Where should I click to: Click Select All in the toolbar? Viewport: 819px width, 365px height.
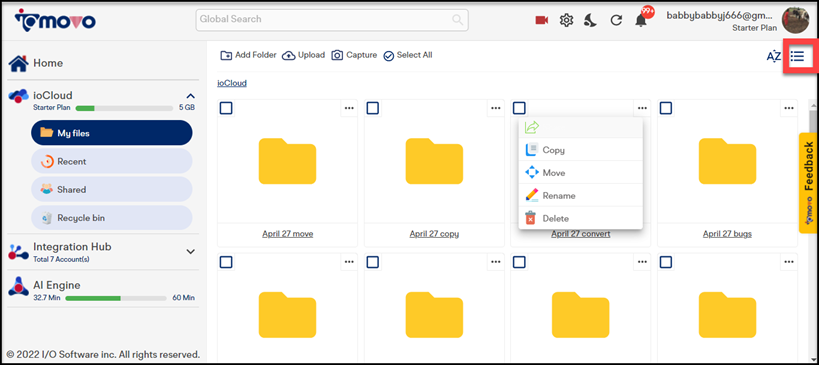click(x=407, y=55)
